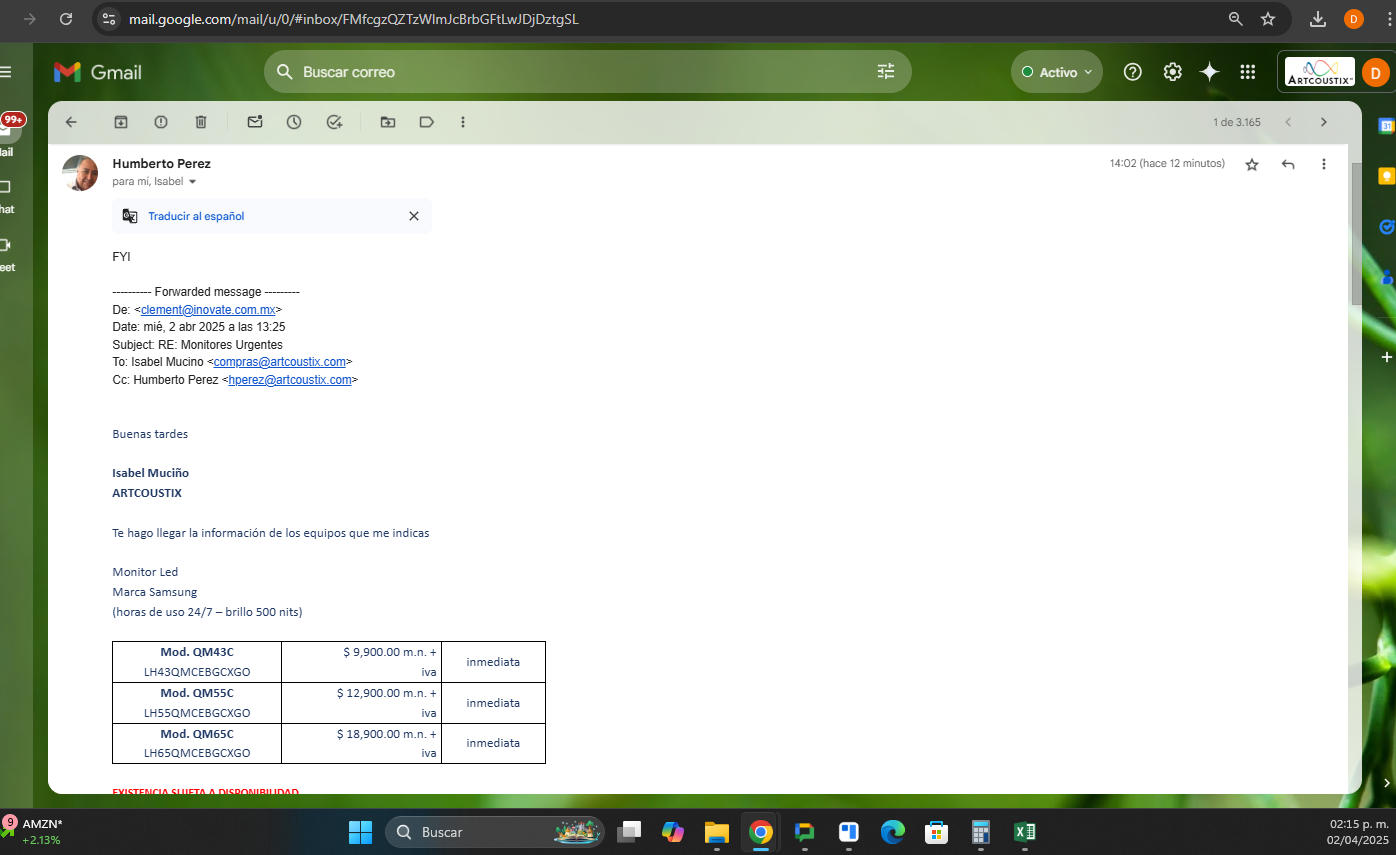Open Chat in the left sidebar
The width and height of the screenshot is (1396, 855).
point(6,196)
